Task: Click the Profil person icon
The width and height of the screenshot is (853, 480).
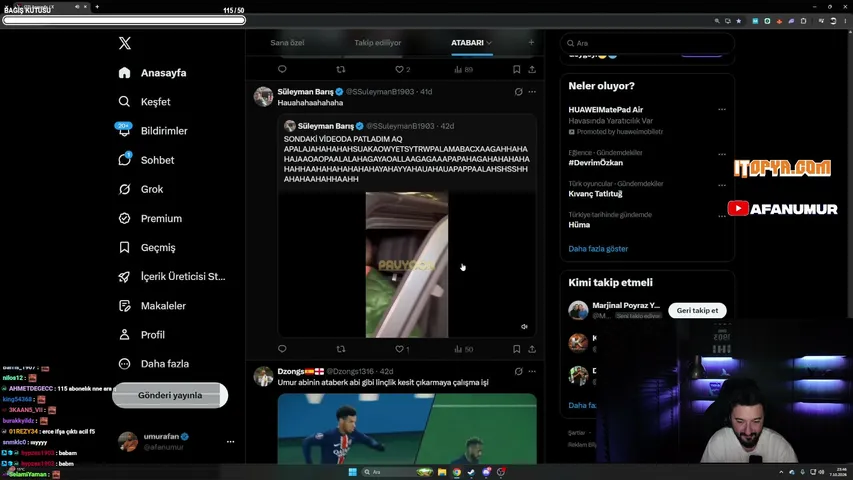Action: [125, 335]
